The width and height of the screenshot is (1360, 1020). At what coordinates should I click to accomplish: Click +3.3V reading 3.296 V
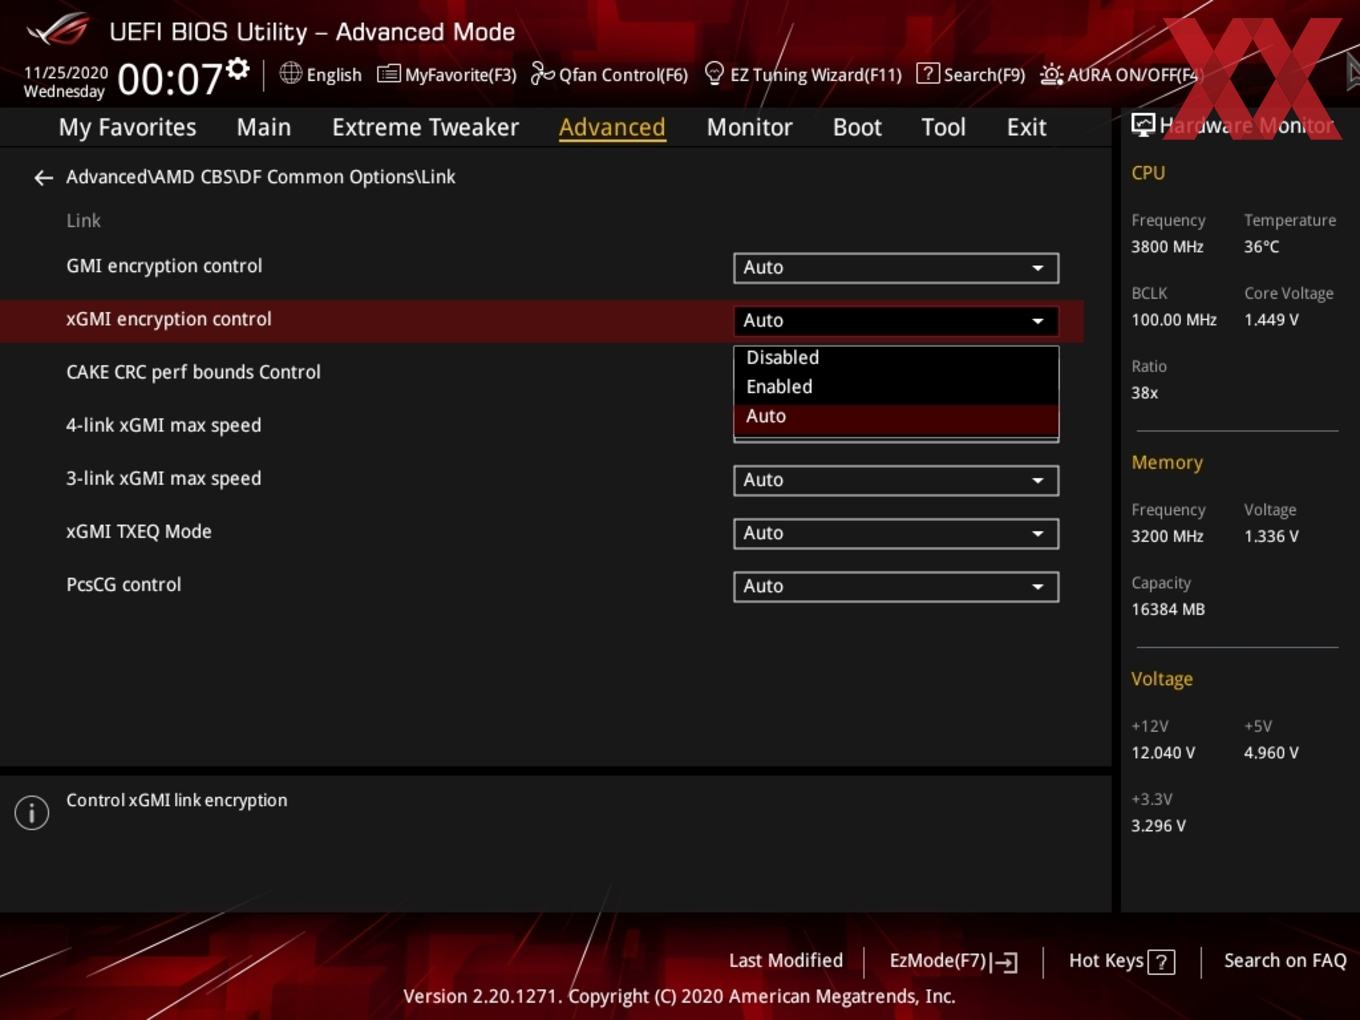tap(1158, 826)
